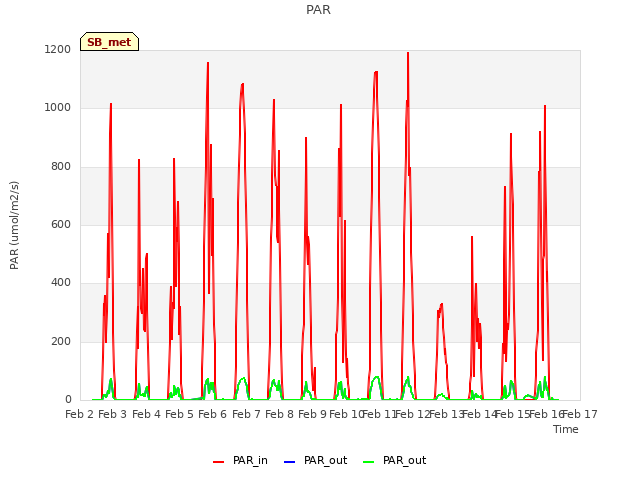
Task: Toggle the PAR_out label beside blue swatch
Action: tap(325, 460)
